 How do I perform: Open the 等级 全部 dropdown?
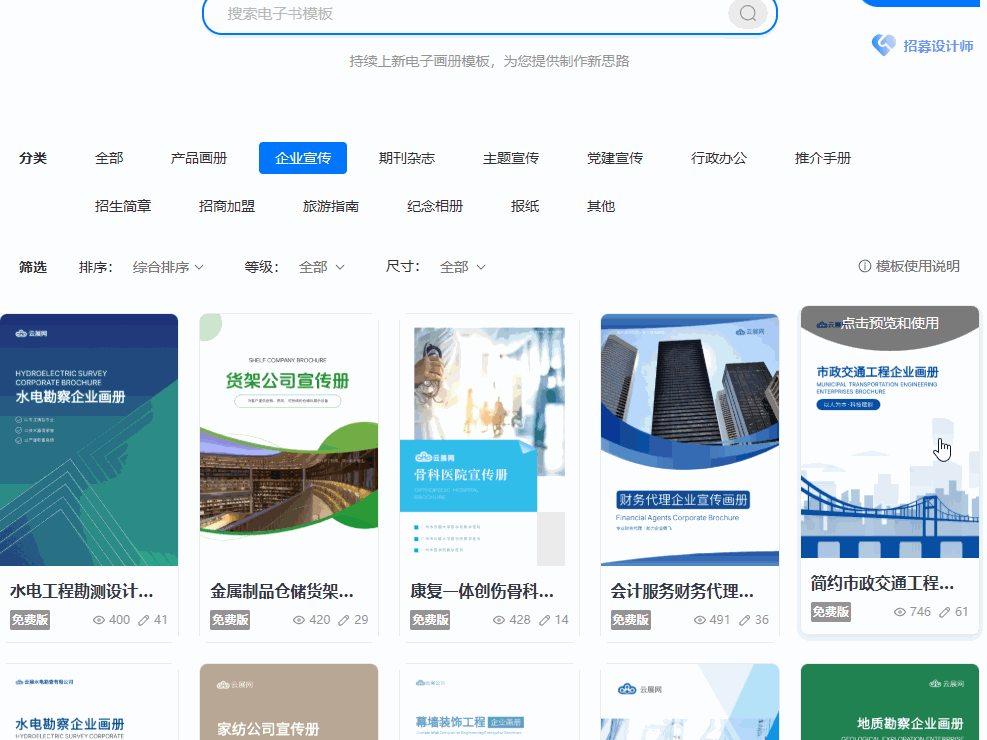coord(321,267)
